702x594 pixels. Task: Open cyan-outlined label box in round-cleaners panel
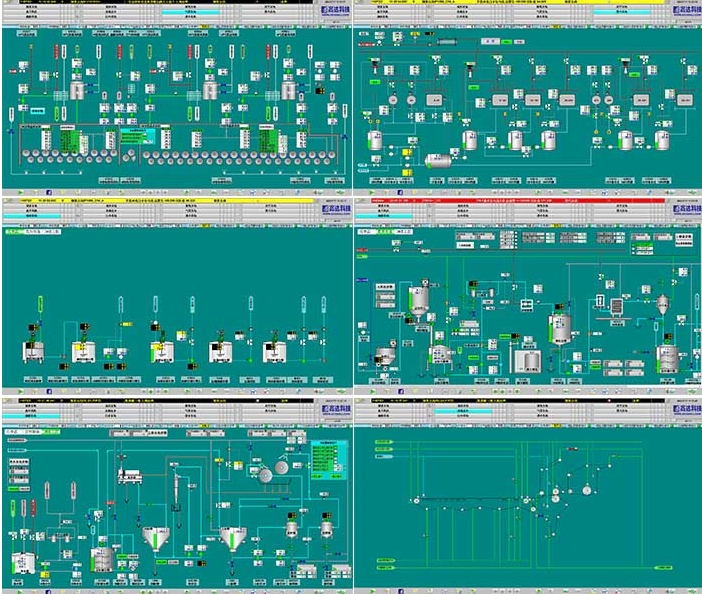tap(38, 111)
